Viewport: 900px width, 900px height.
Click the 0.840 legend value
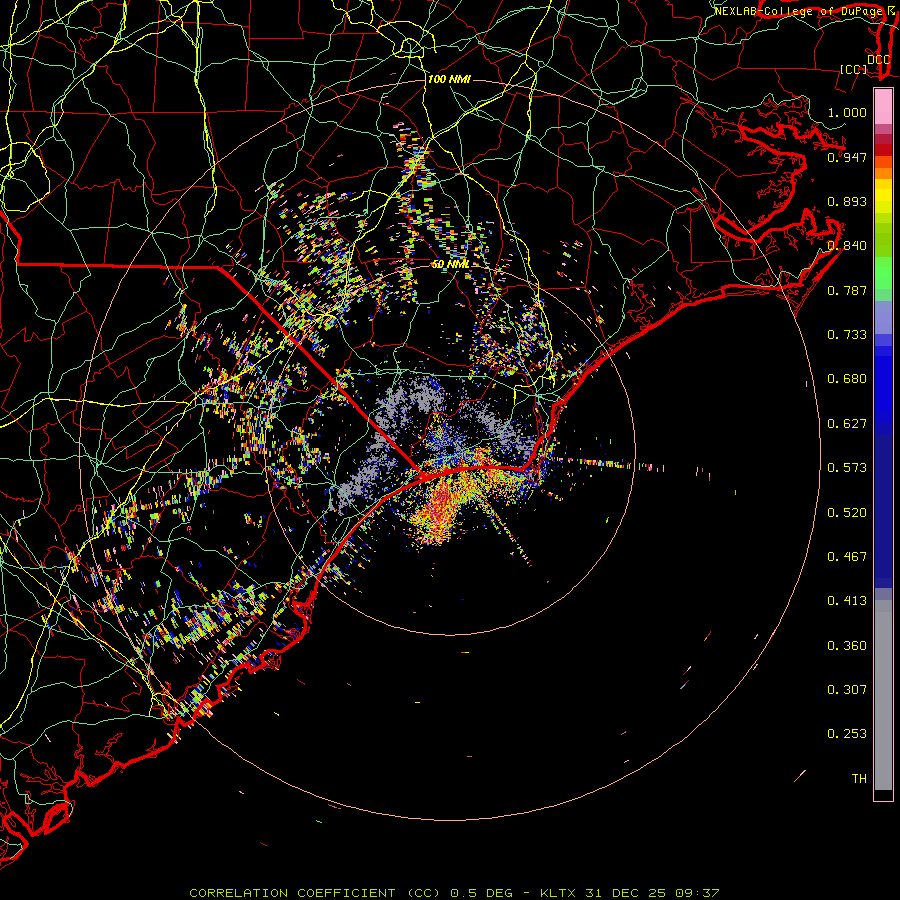tap(847, 246)
